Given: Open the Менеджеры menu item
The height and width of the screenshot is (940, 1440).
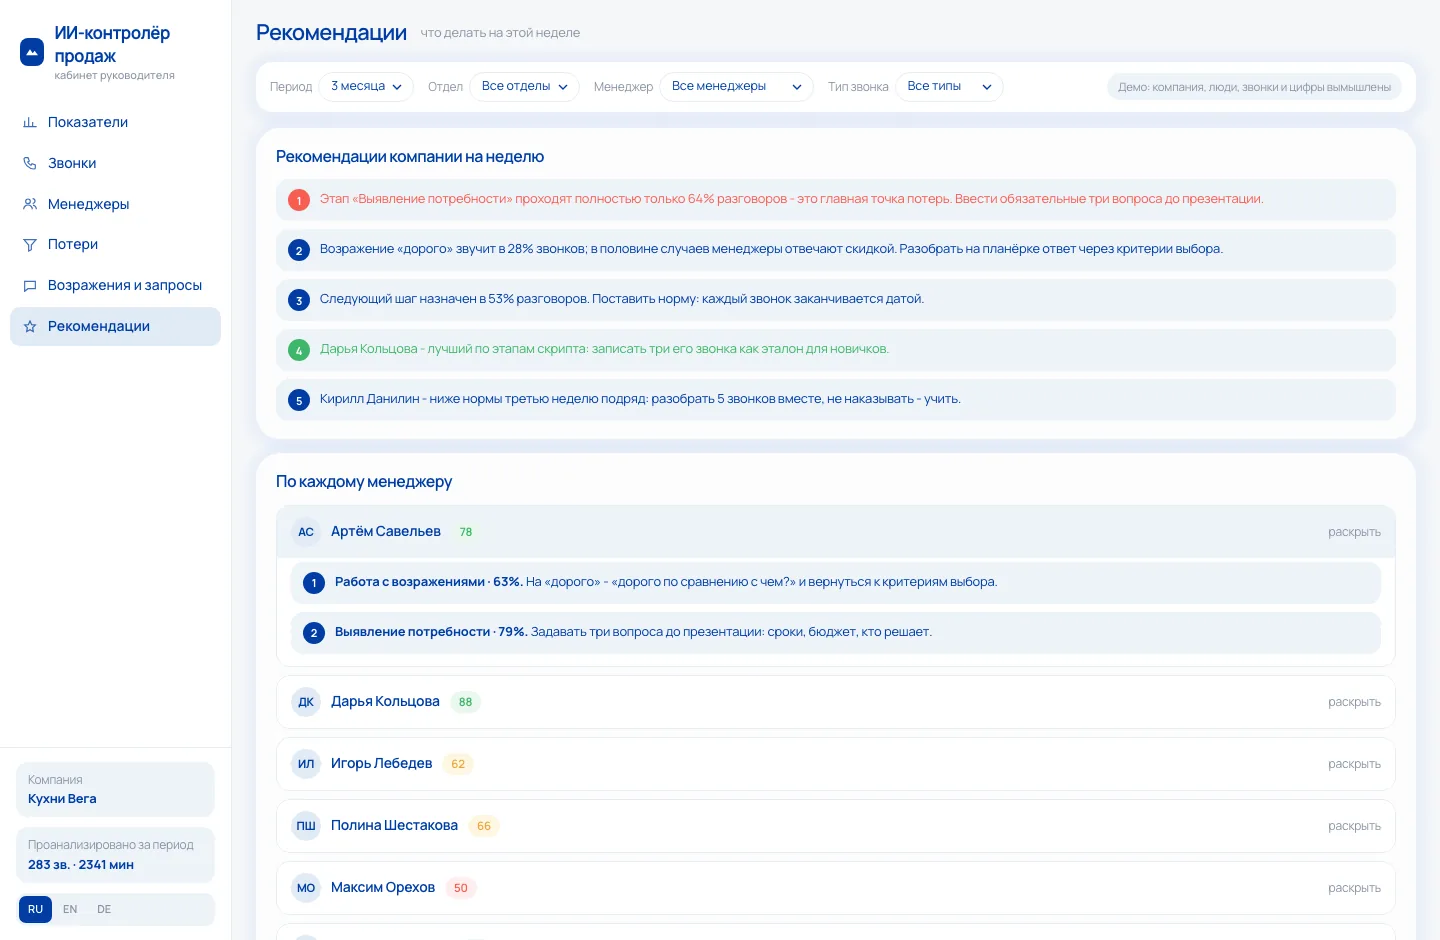Looking at the screenshot, I should click(115, 204).
